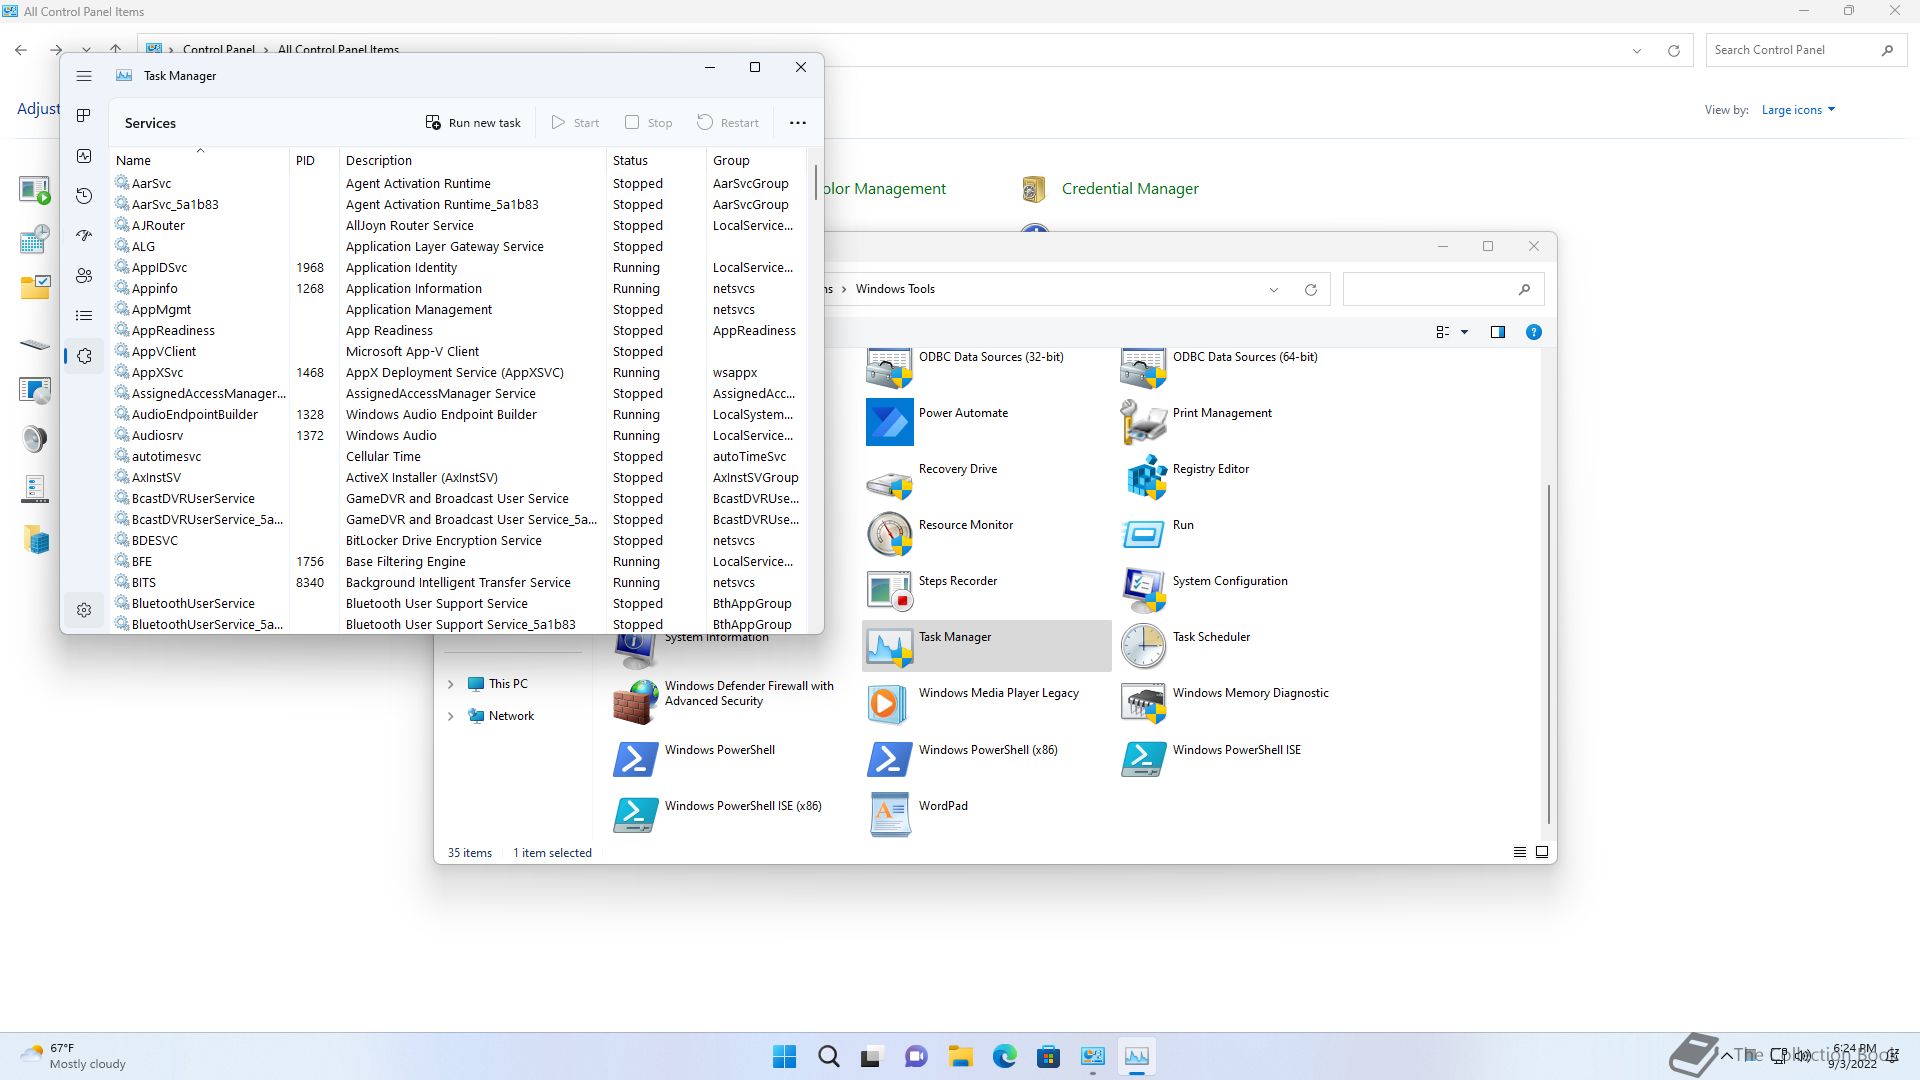The height and width of the screenshot is (1080, 1920).
Task: Refresh the Windows Tools window
Action: (1311, 290)
